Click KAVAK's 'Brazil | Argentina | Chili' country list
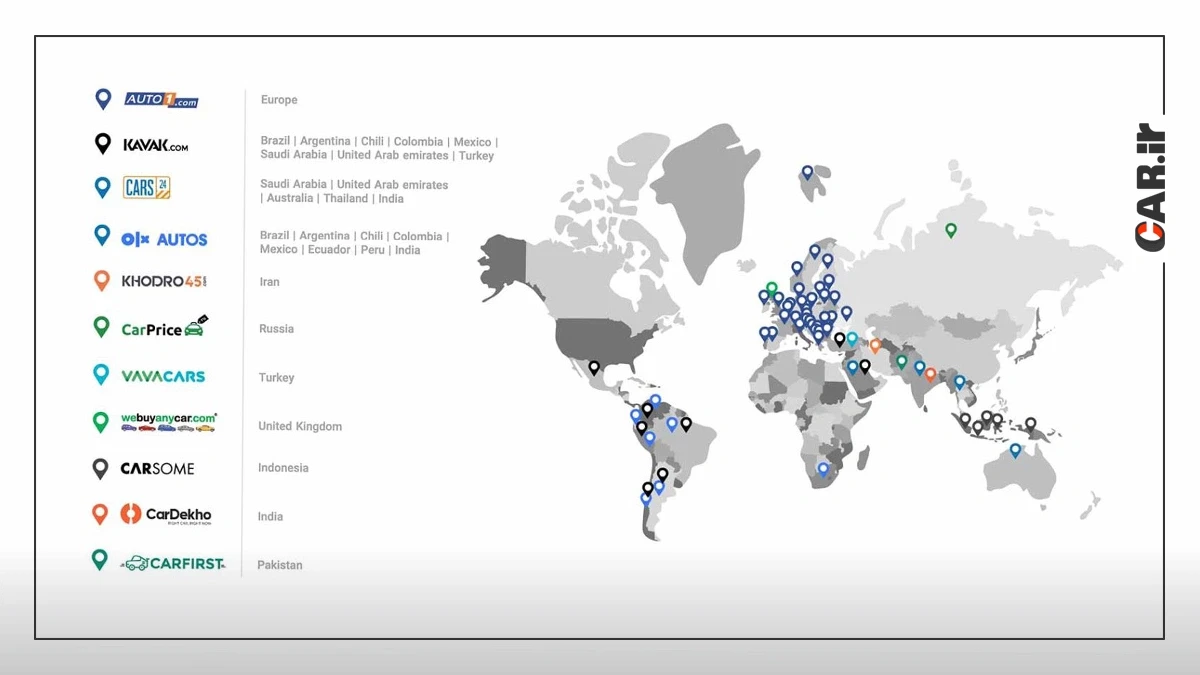Screen dimensions: 1200x675 click(379, 148)
